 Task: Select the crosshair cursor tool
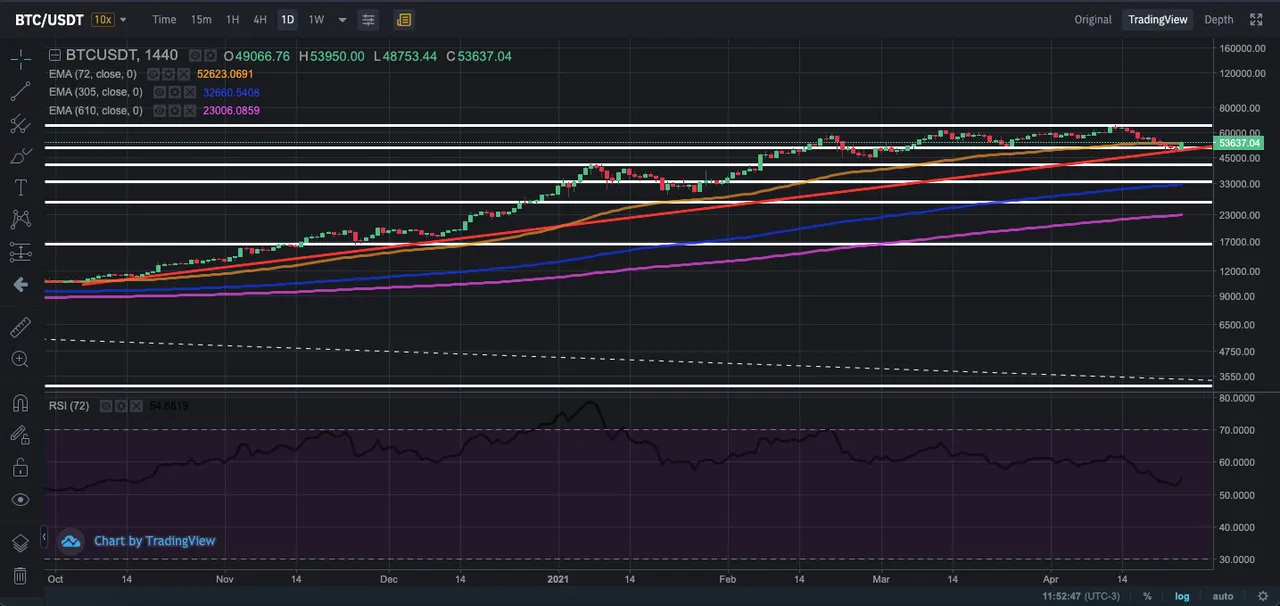pyautogui.click(x=20, y=59)
